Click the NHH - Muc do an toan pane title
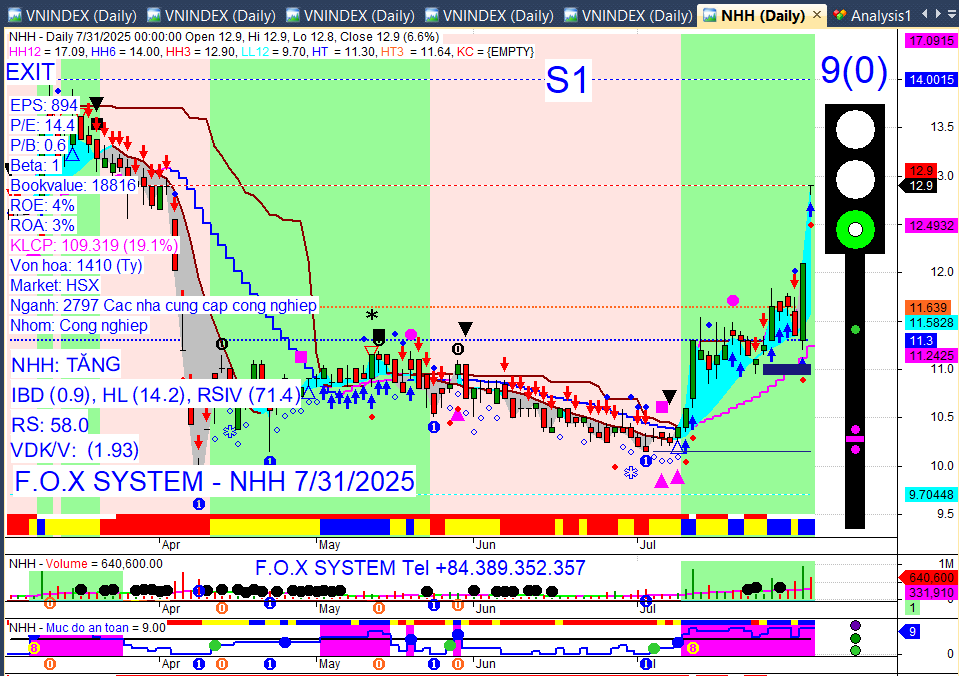The width and height of the screenshot is (959, 676). click(87, 628)
